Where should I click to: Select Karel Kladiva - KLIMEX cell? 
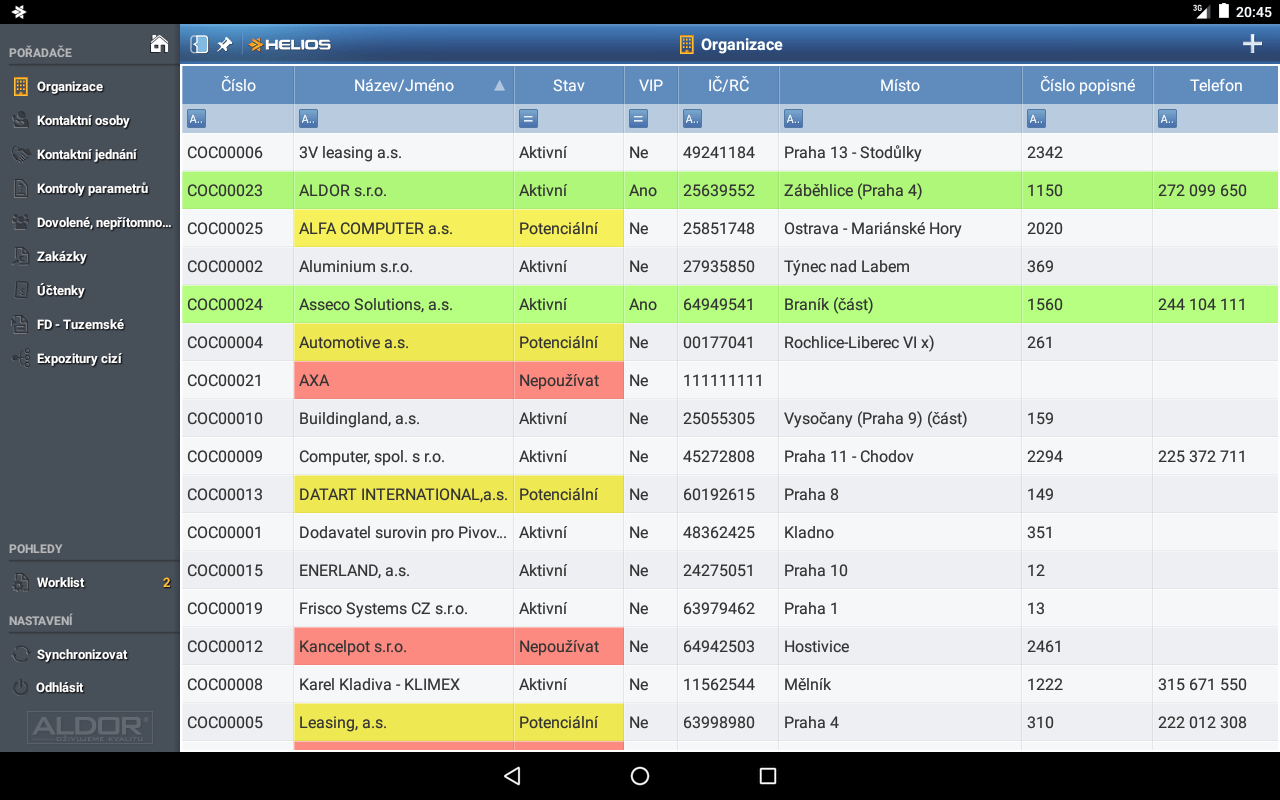tap(404, 685)
